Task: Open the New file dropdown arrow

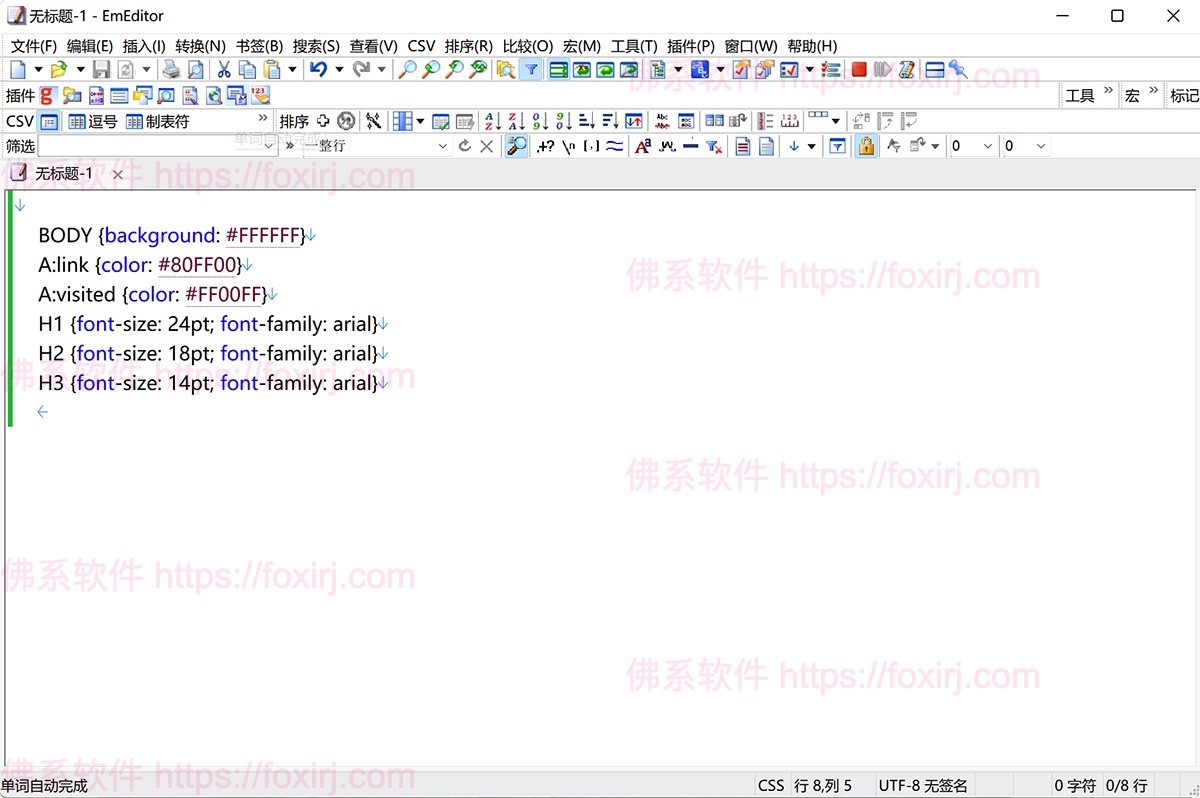Action: (38, 69)
